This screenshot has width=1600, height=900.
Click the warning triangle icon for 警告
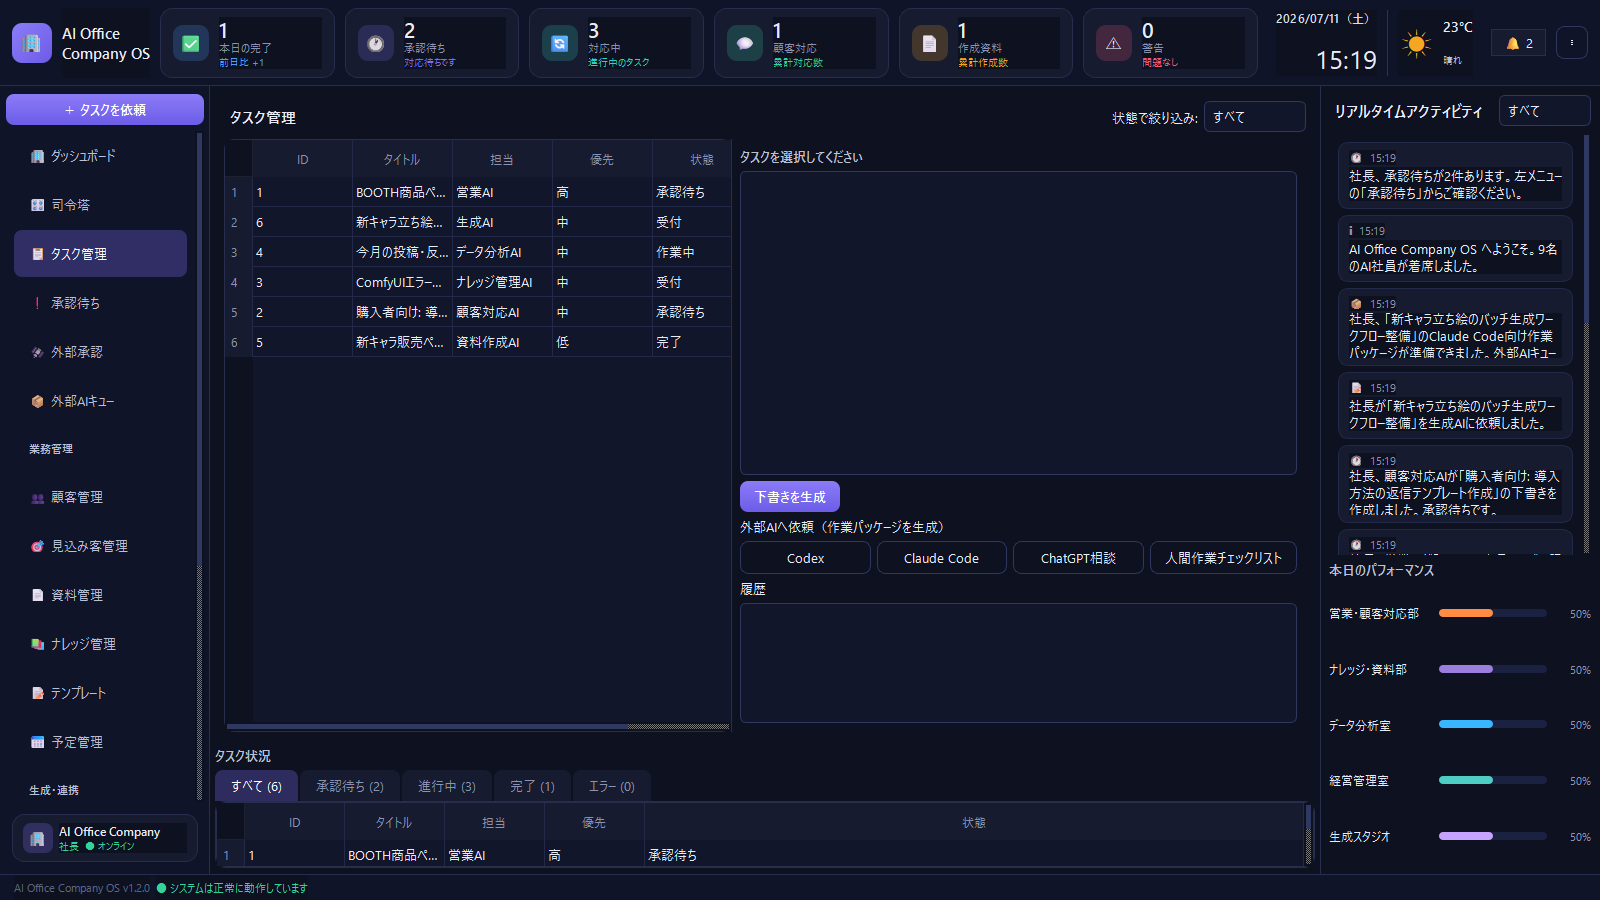click(1114, 43)
